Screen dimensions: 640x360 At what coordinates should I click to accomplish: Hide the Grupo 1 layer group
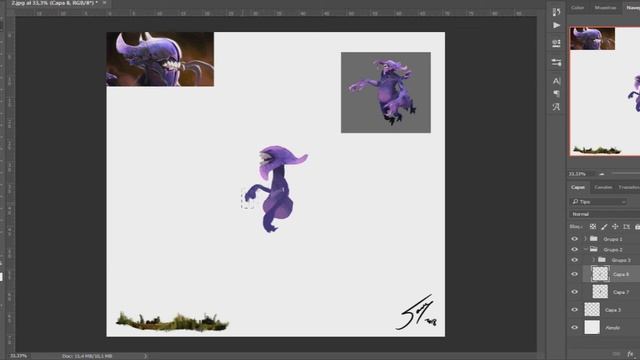pyautogui.click(x=575, y=239)
